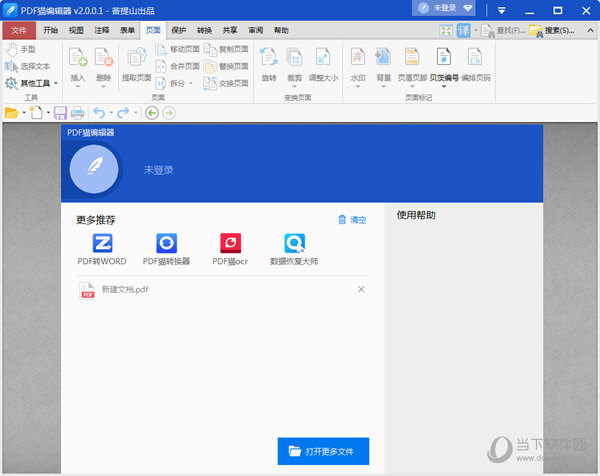Click the Print icon
Screen dimensions: 600x476
click(x=77, y=113)
